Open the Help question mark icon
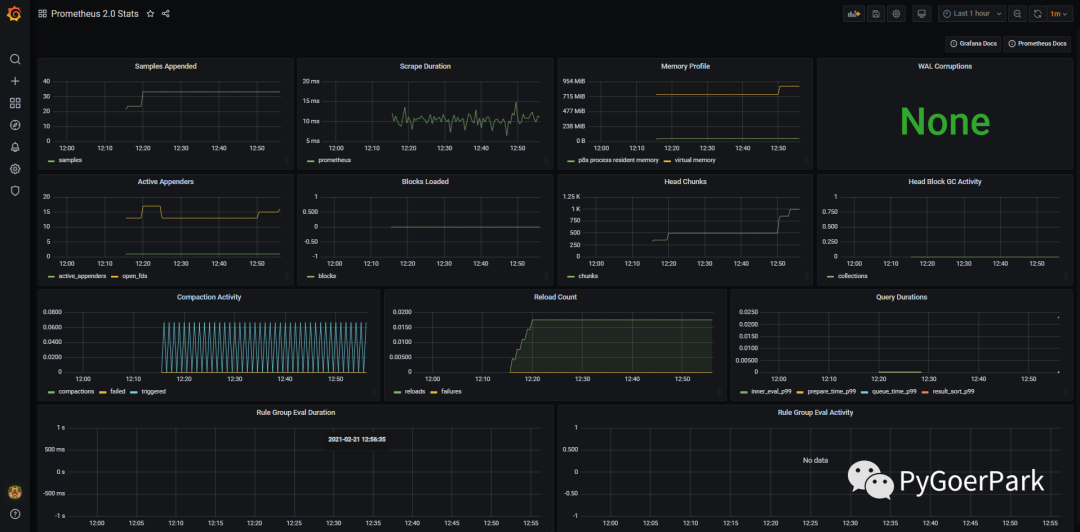The width and height of the screenshot is (1080, 532). pyautogui.click(x=15, y=514)
